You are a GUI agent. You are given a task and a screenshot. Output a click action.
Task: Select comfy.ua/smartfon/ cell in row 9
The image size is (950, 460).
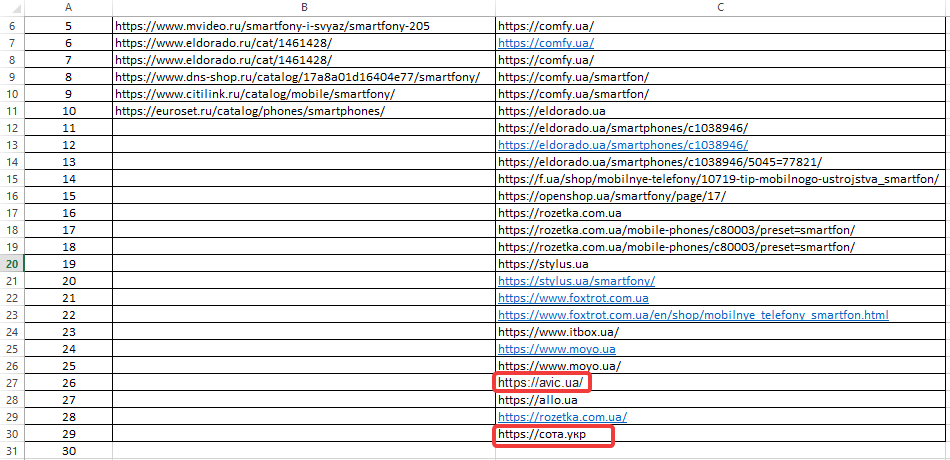pyautogui.click(x=722, y=77)
